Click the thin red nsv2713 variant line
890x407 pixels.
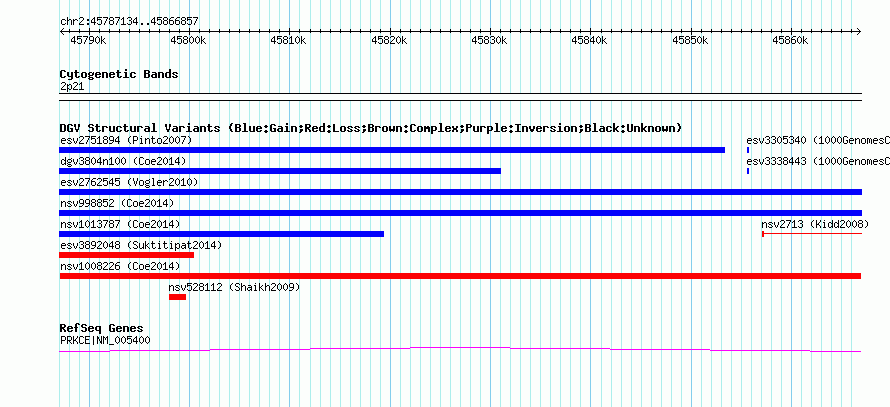[812, 234]
